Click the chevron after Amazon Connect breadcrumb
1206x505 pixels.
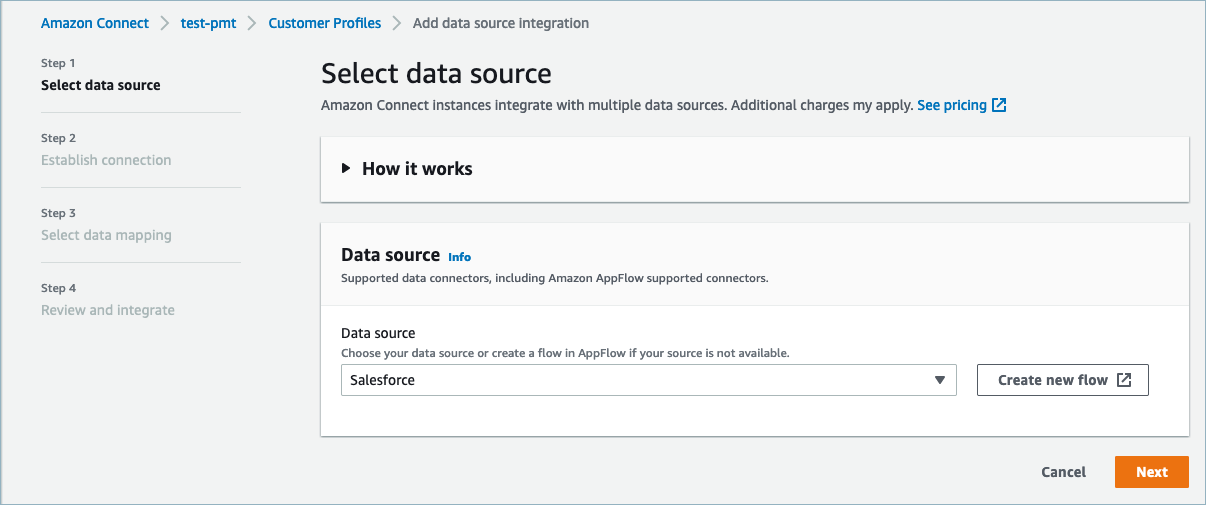(x=165, y=23)
